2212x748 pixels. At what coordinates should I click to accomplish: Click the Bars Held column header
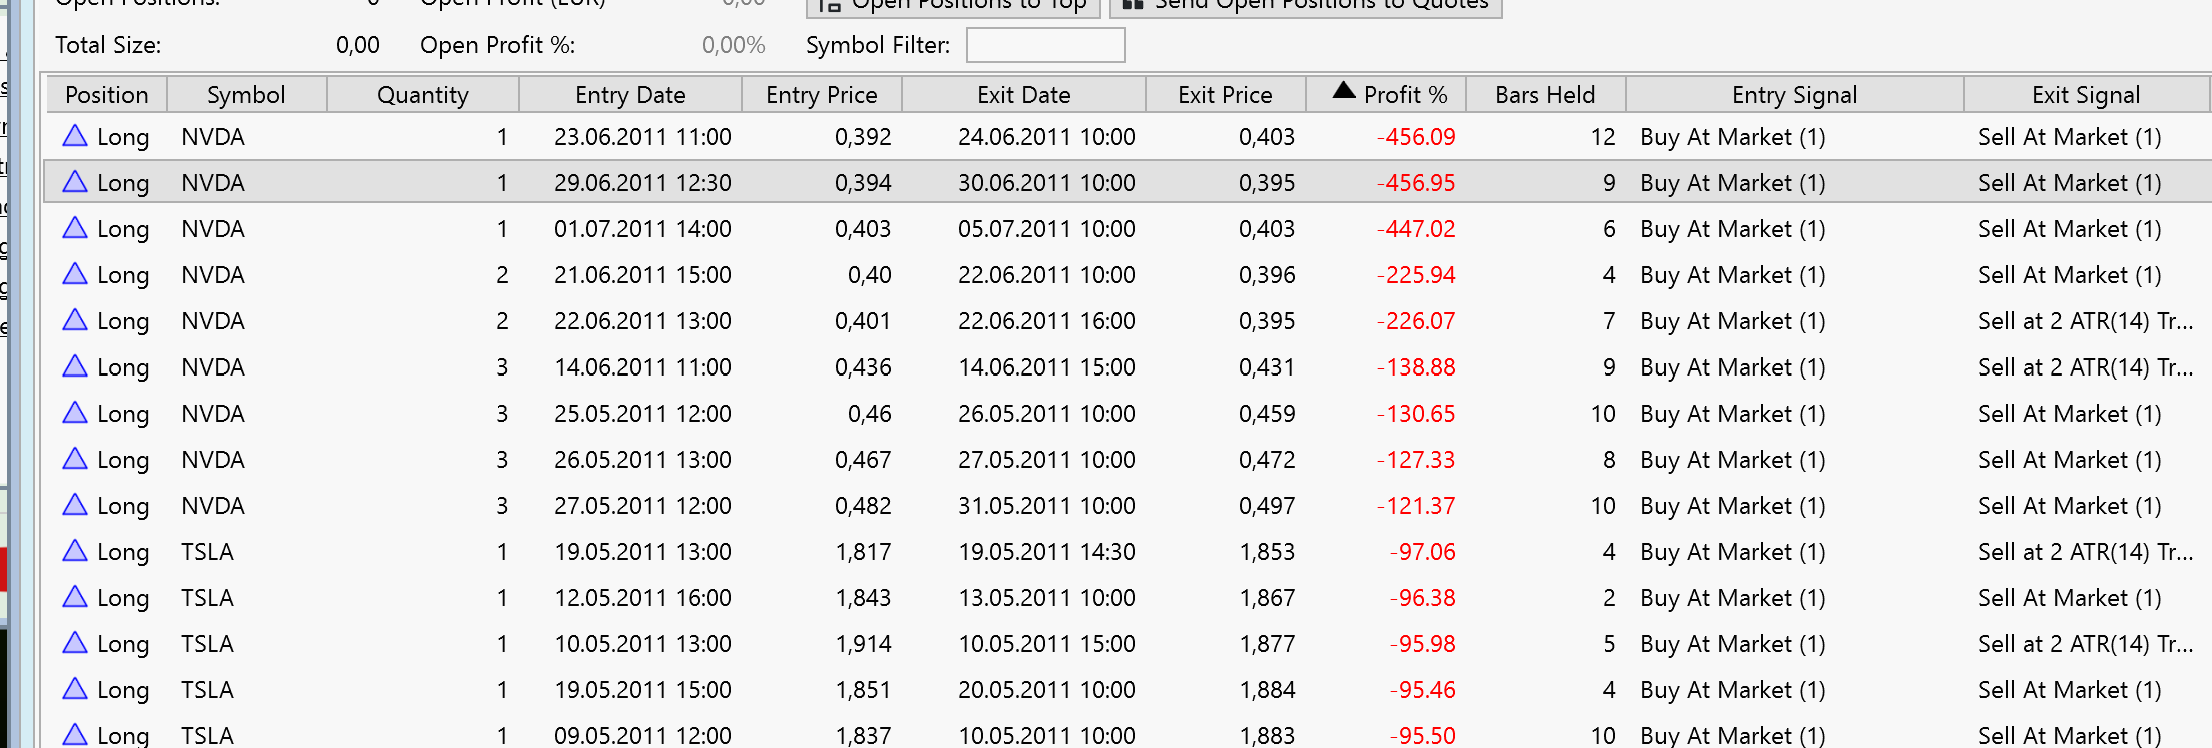(1545, 95)
